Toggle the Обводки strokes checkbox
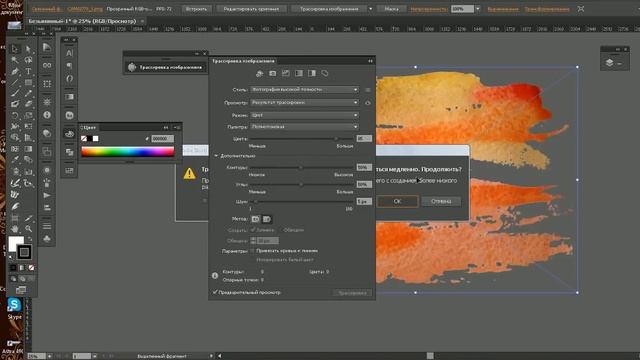This screenshot has width=640, height=360. coord(280,230)
